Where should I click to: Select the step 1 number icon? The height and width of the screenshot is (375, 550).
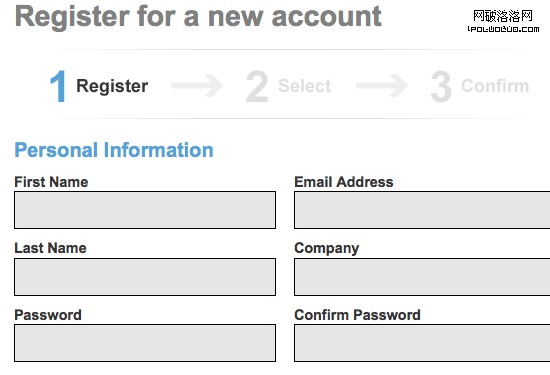58,86
